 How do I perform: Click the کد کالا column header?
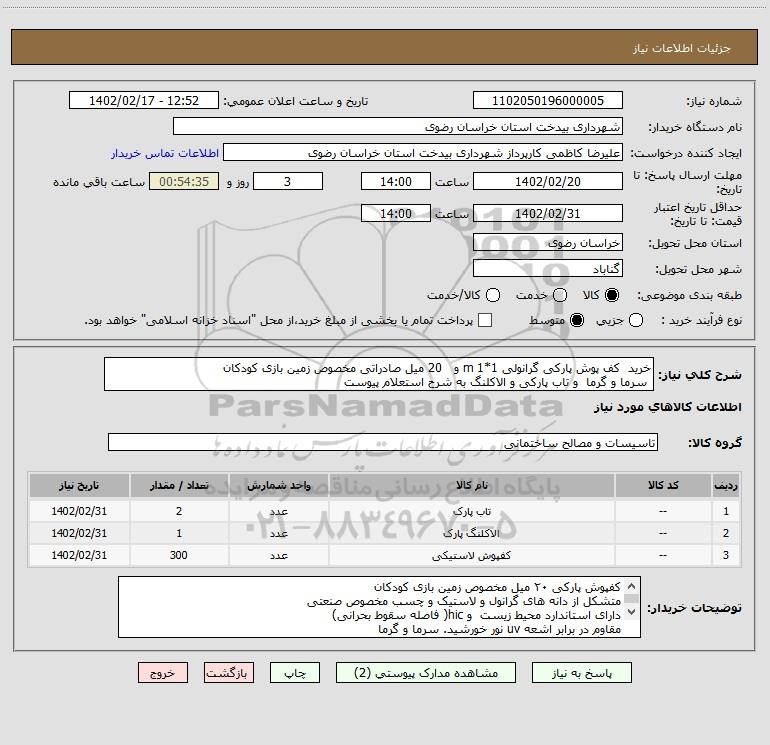click(x=663, y=485)
